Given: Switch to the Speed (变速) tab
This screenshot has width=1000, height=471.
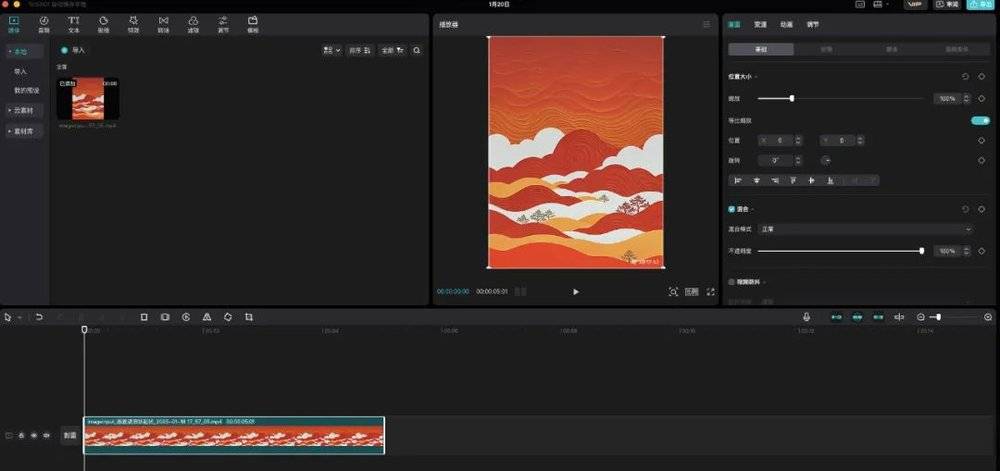Looking at the screenshot, I should [760, 24].
